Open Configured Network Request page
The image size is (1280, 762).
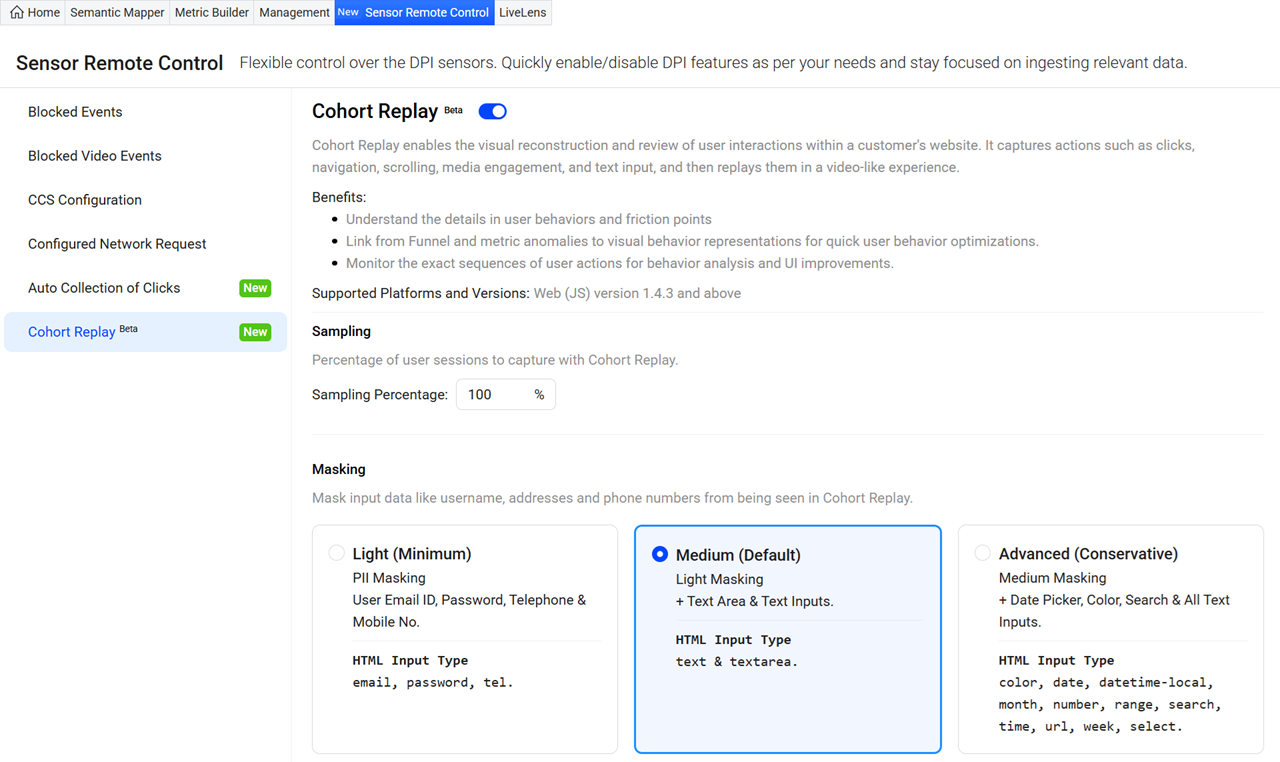(117, 244)
